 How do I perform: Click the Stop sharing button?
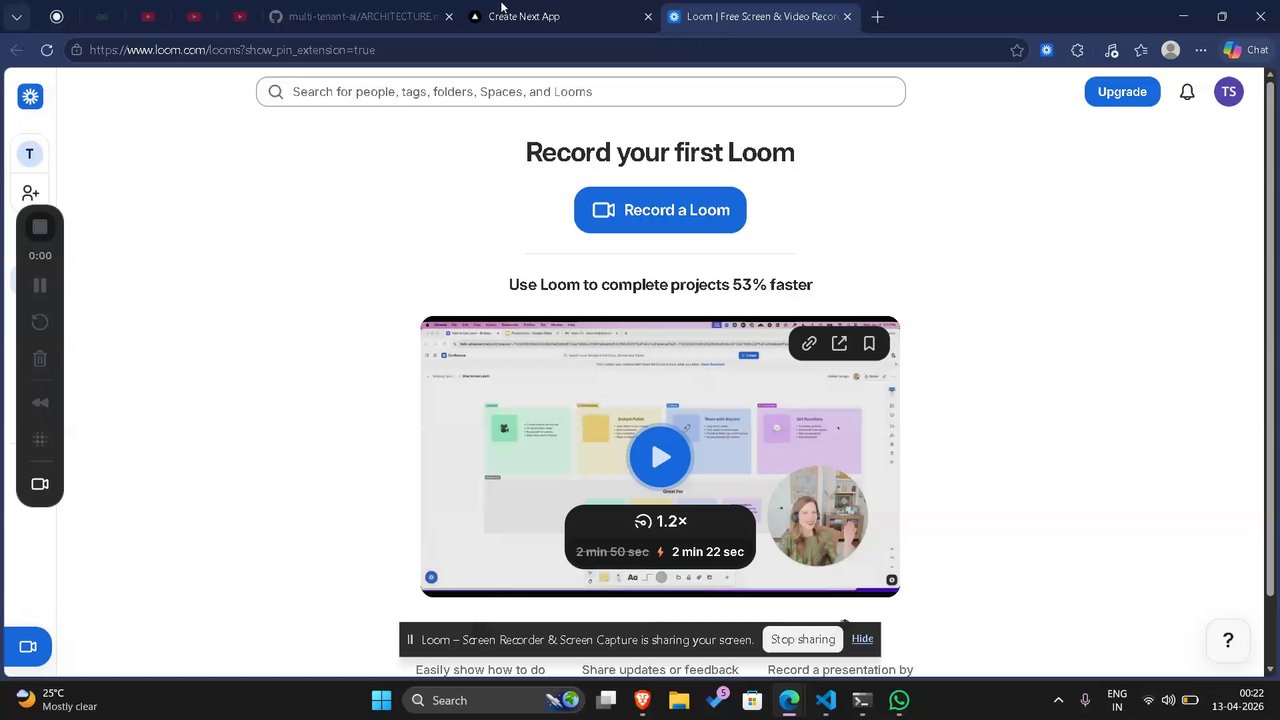[x=802, y=639]
